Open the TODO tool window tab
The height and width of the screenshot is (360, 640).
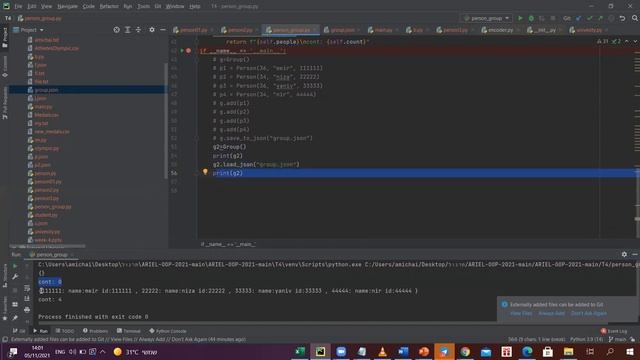[x=65, y=331]
